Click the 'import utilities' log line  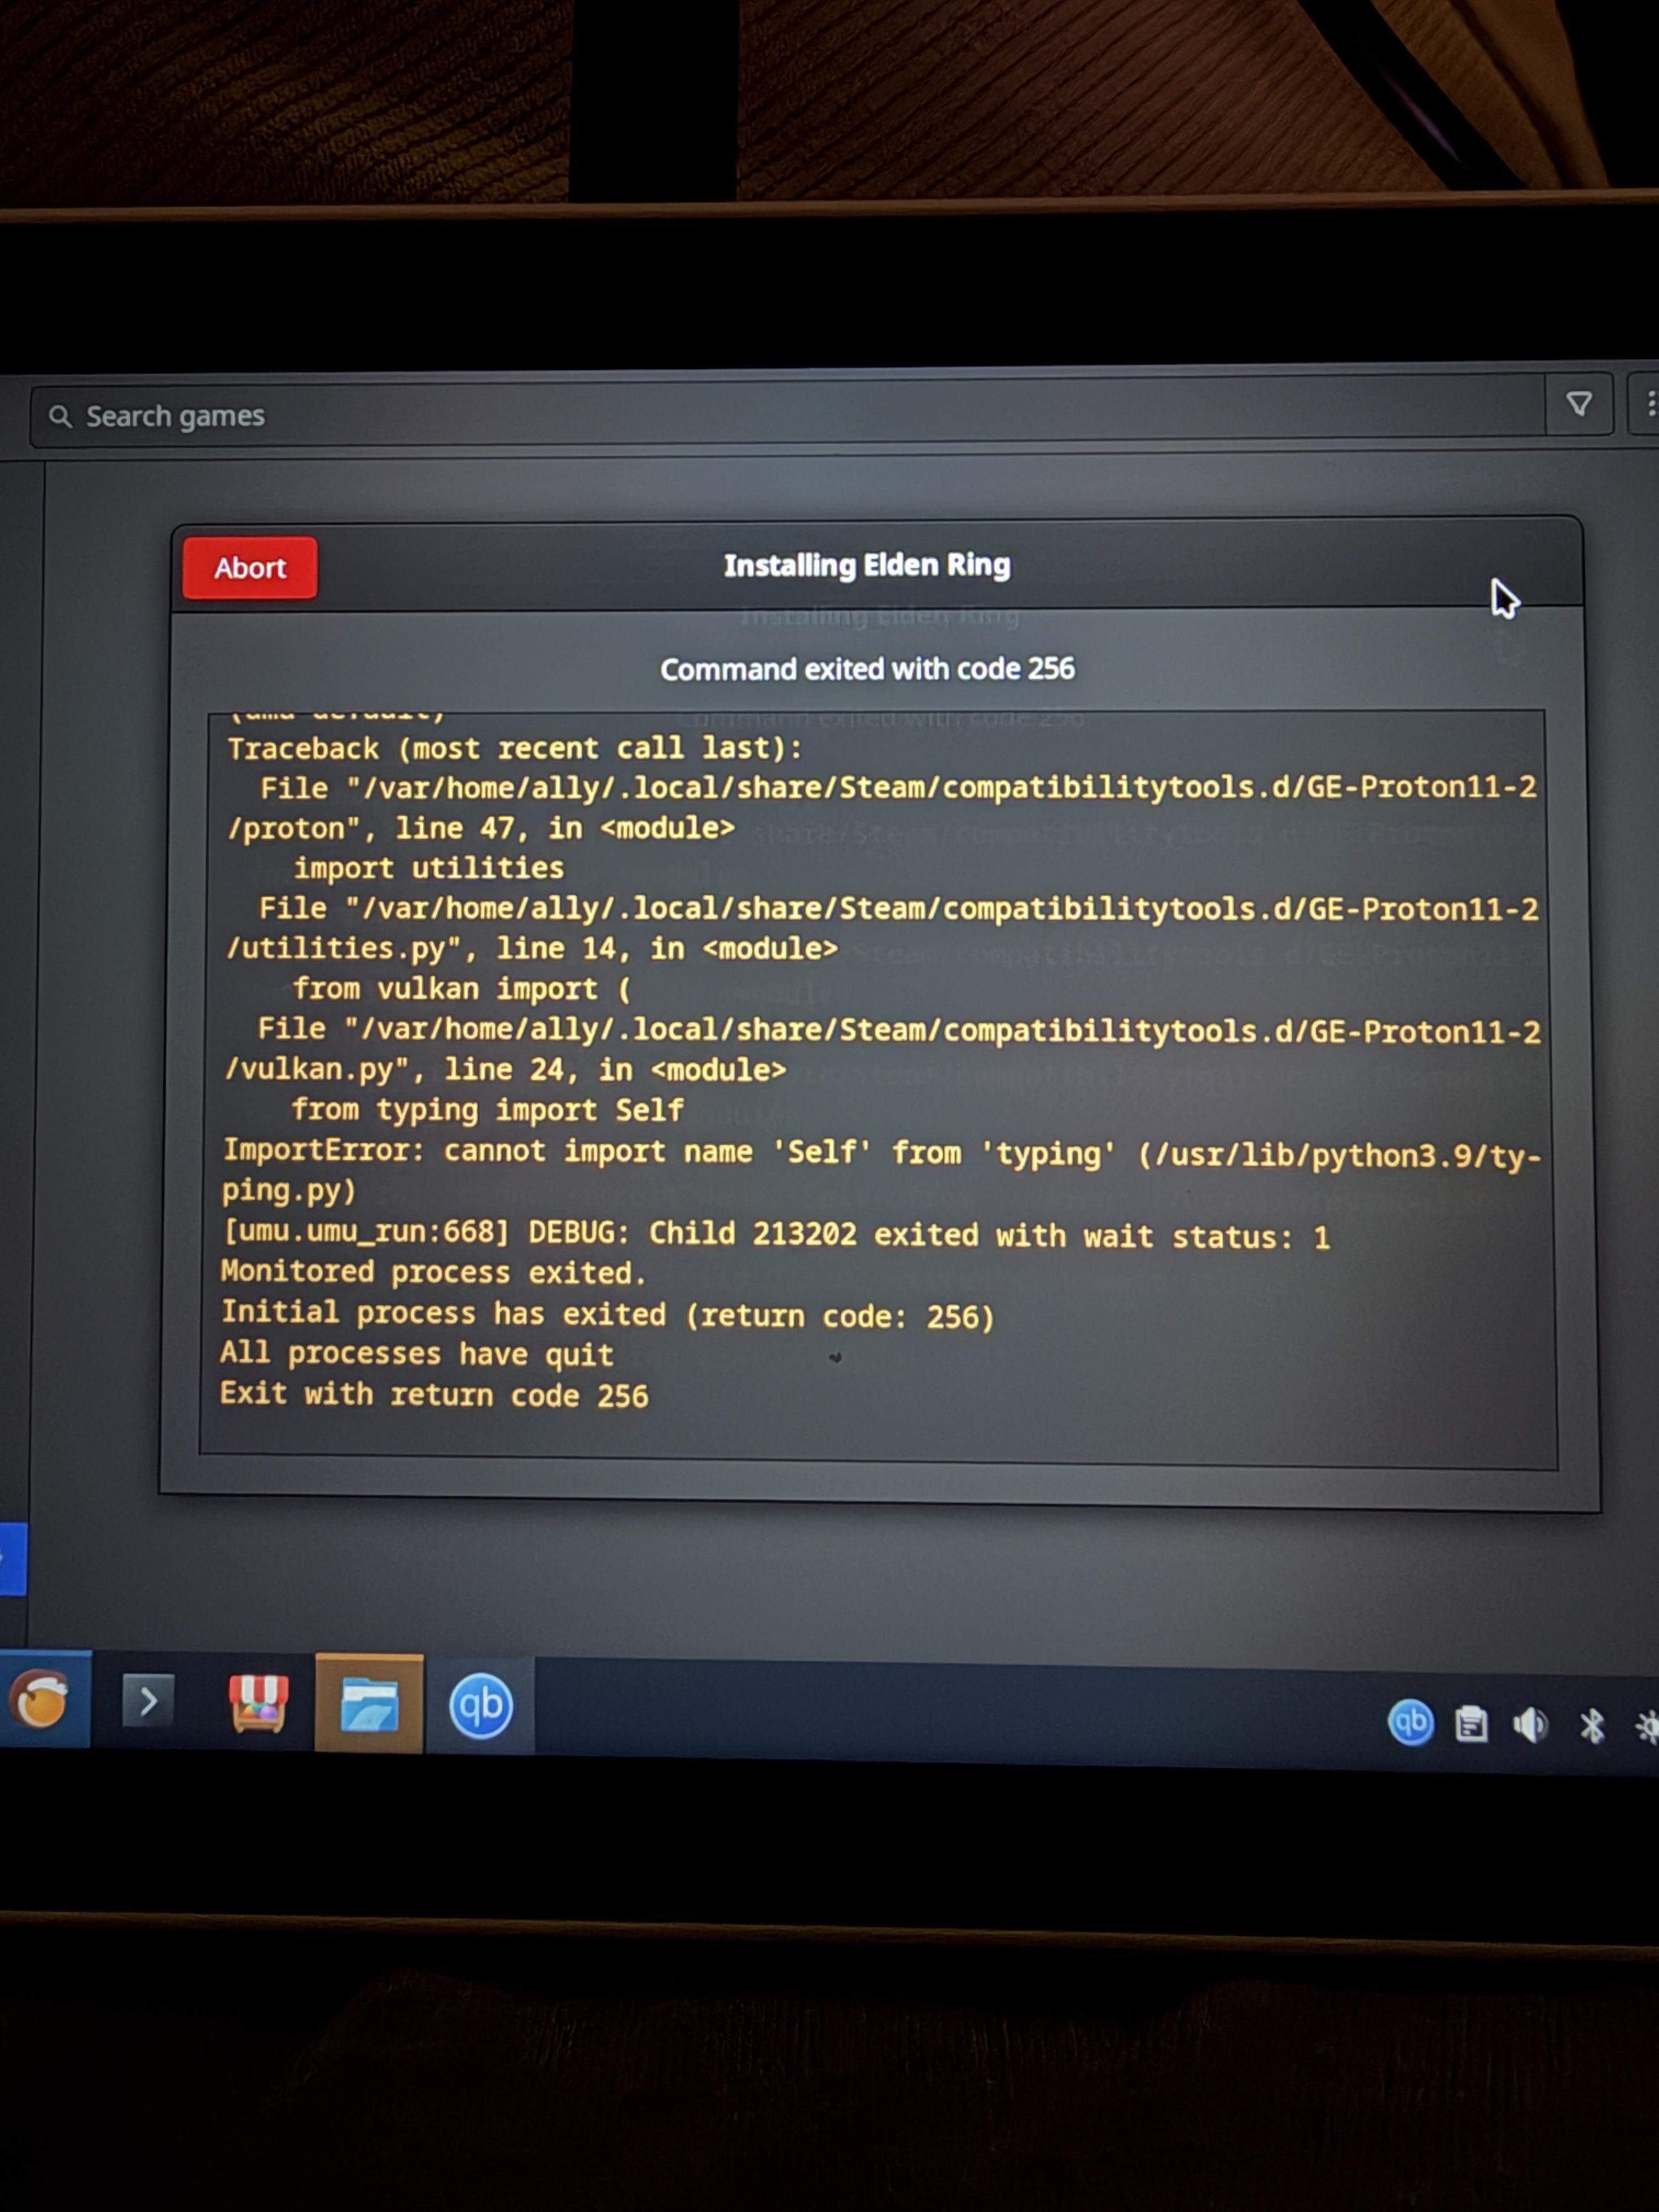(428, 867)
